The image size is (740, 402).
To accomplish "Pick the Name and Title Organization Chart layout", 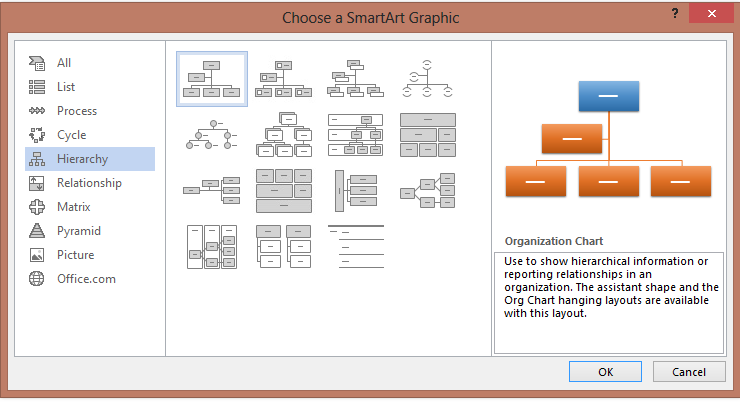I will [355, 78].
